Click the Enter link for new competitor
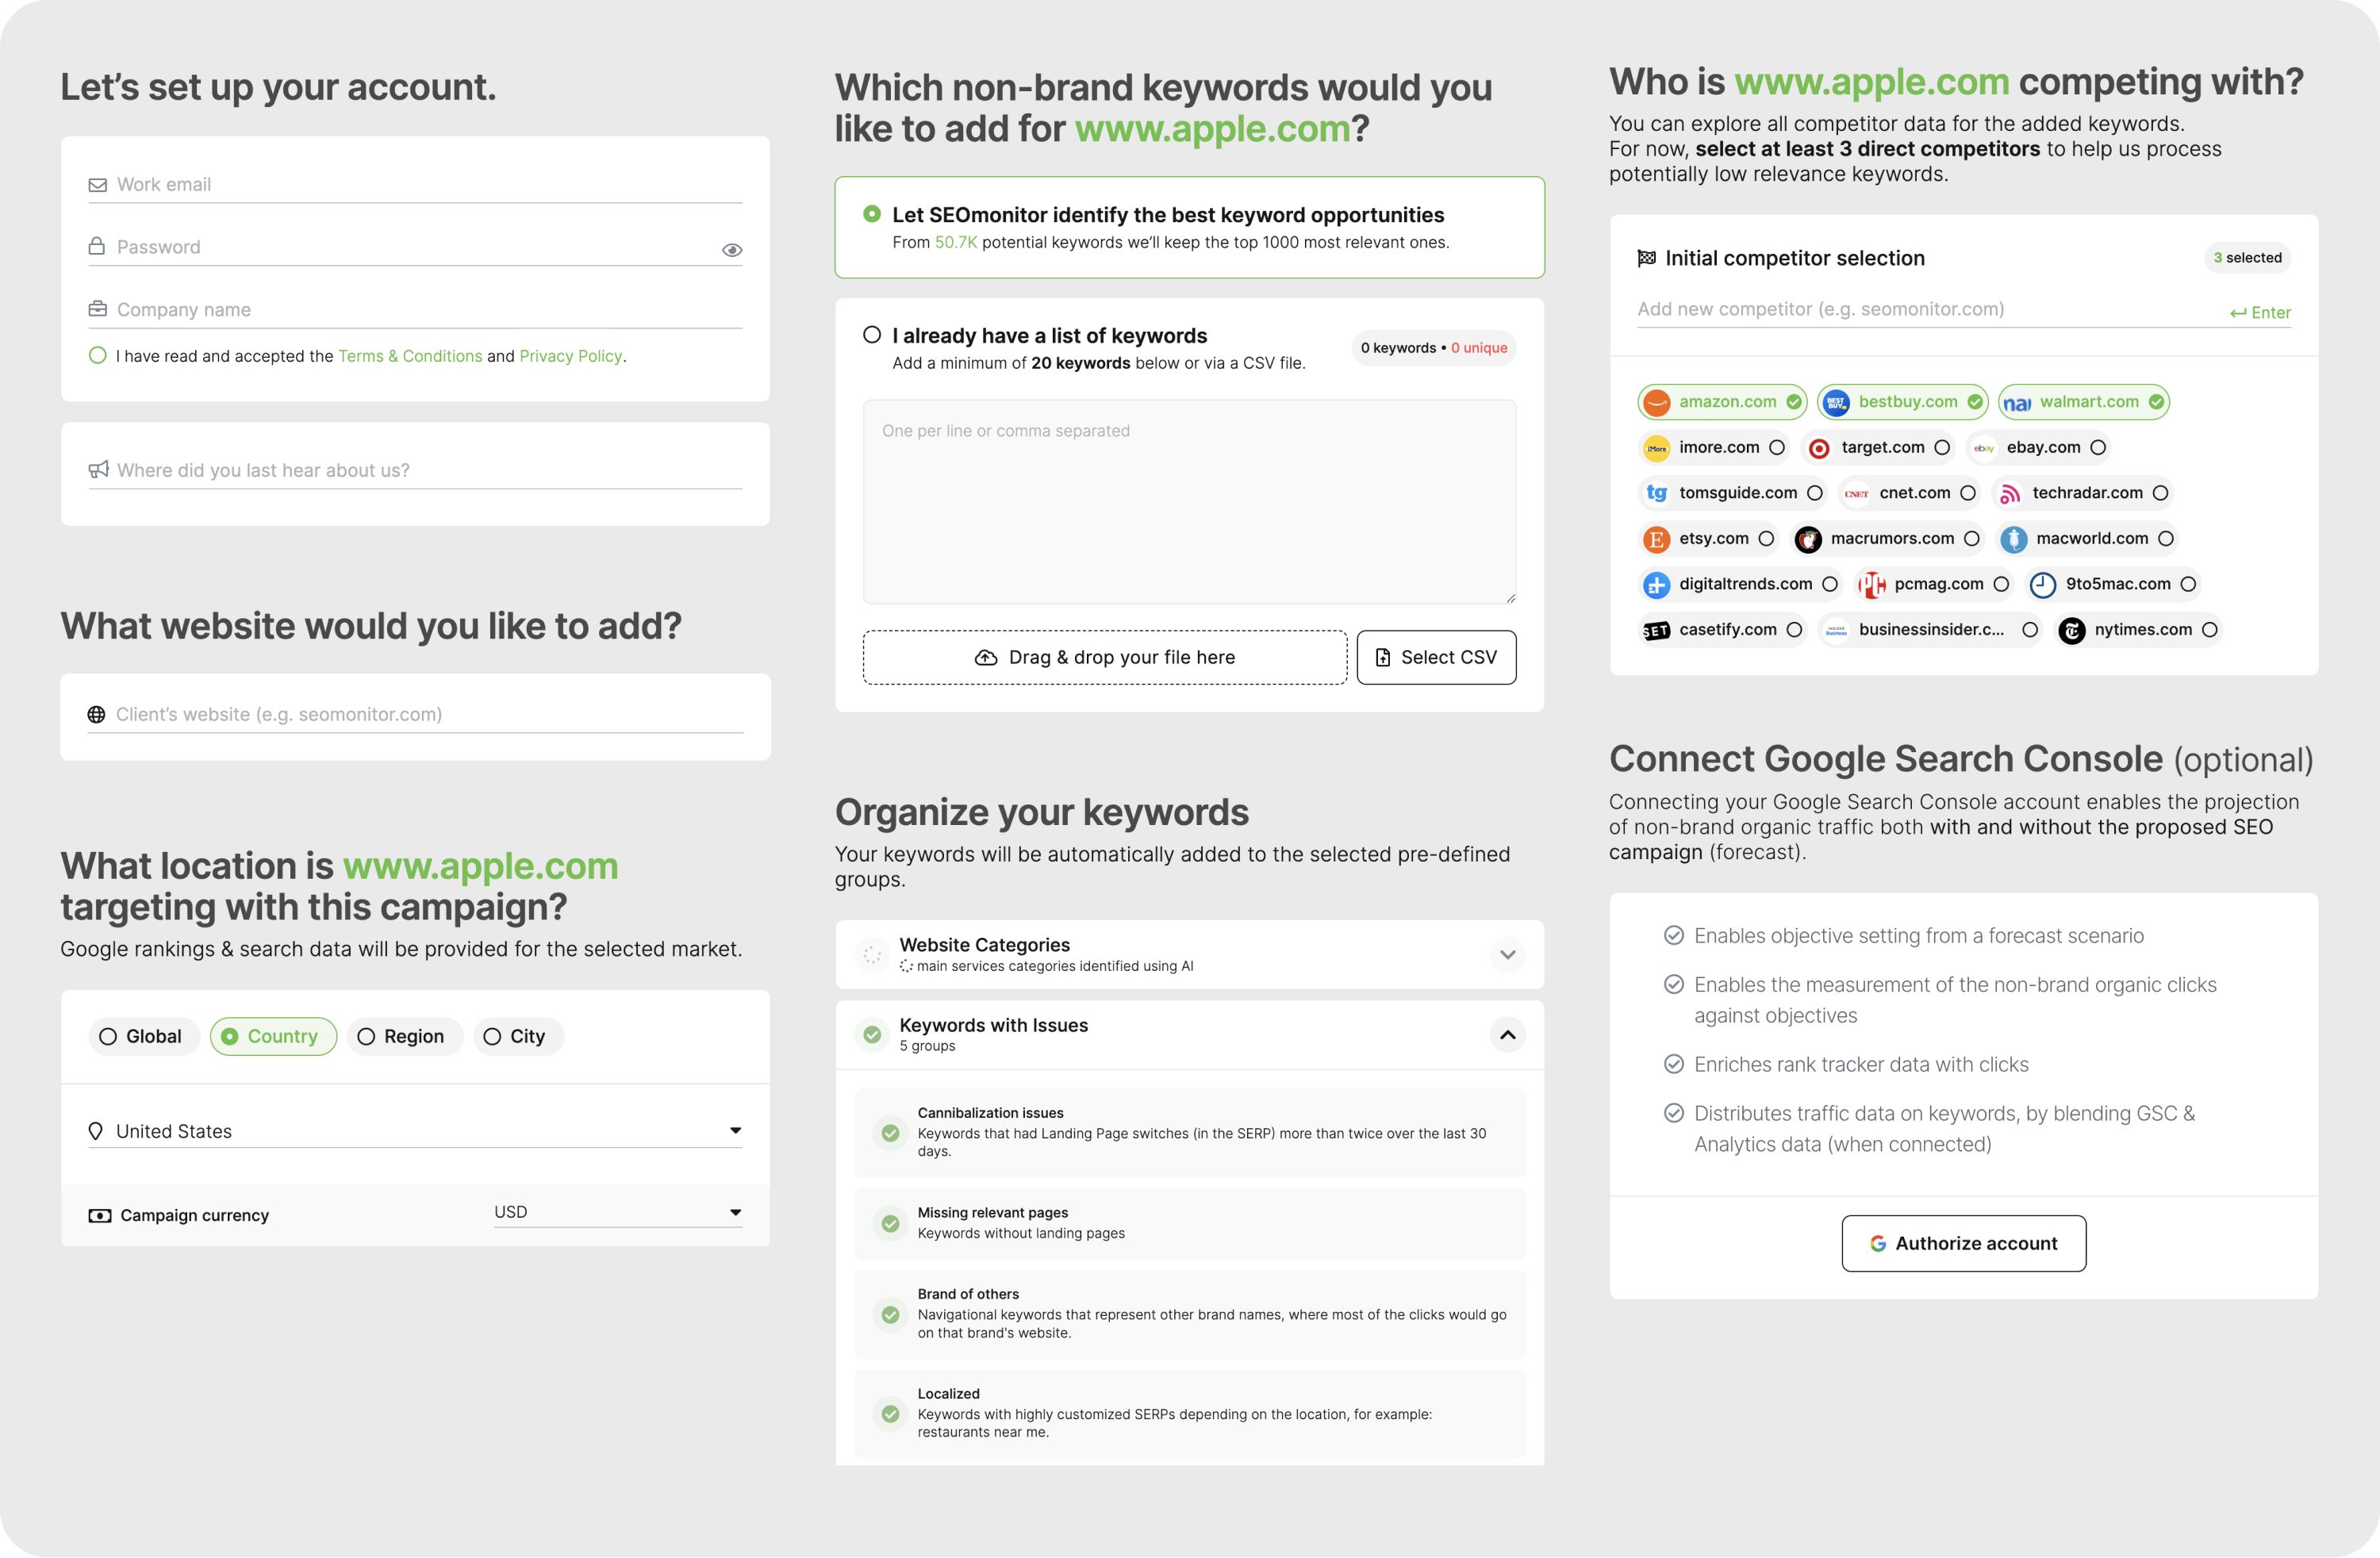This screenshot has height=1558, width=2380. (2260, 313)
